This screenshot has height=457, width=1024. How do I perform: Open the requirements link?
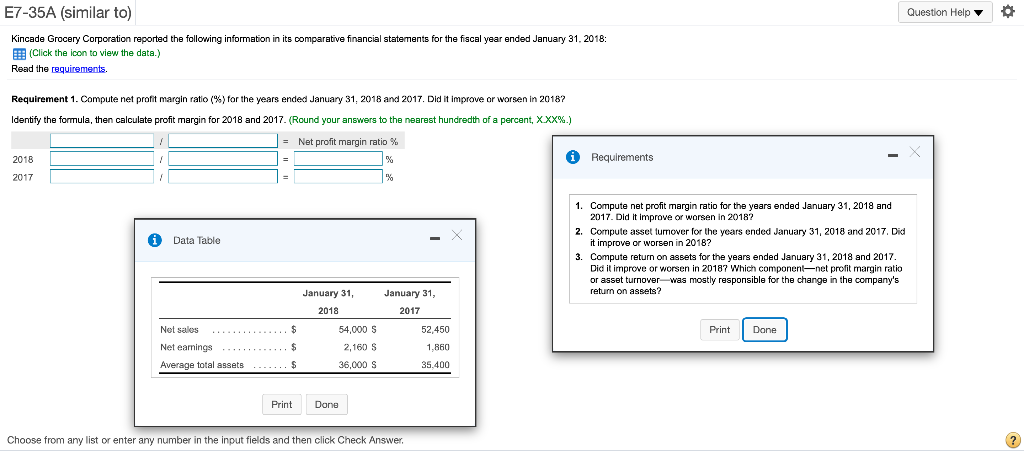78,69
